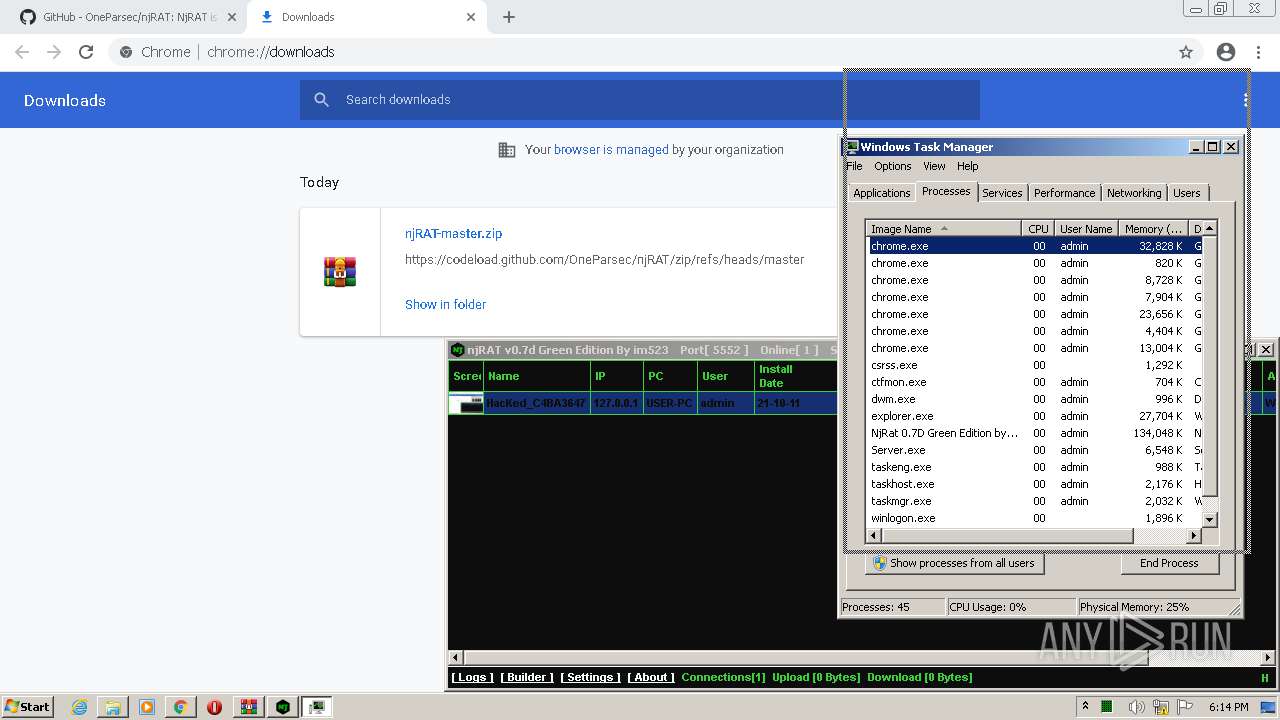Open the njRAT Builder

click(x=527, y=677)
